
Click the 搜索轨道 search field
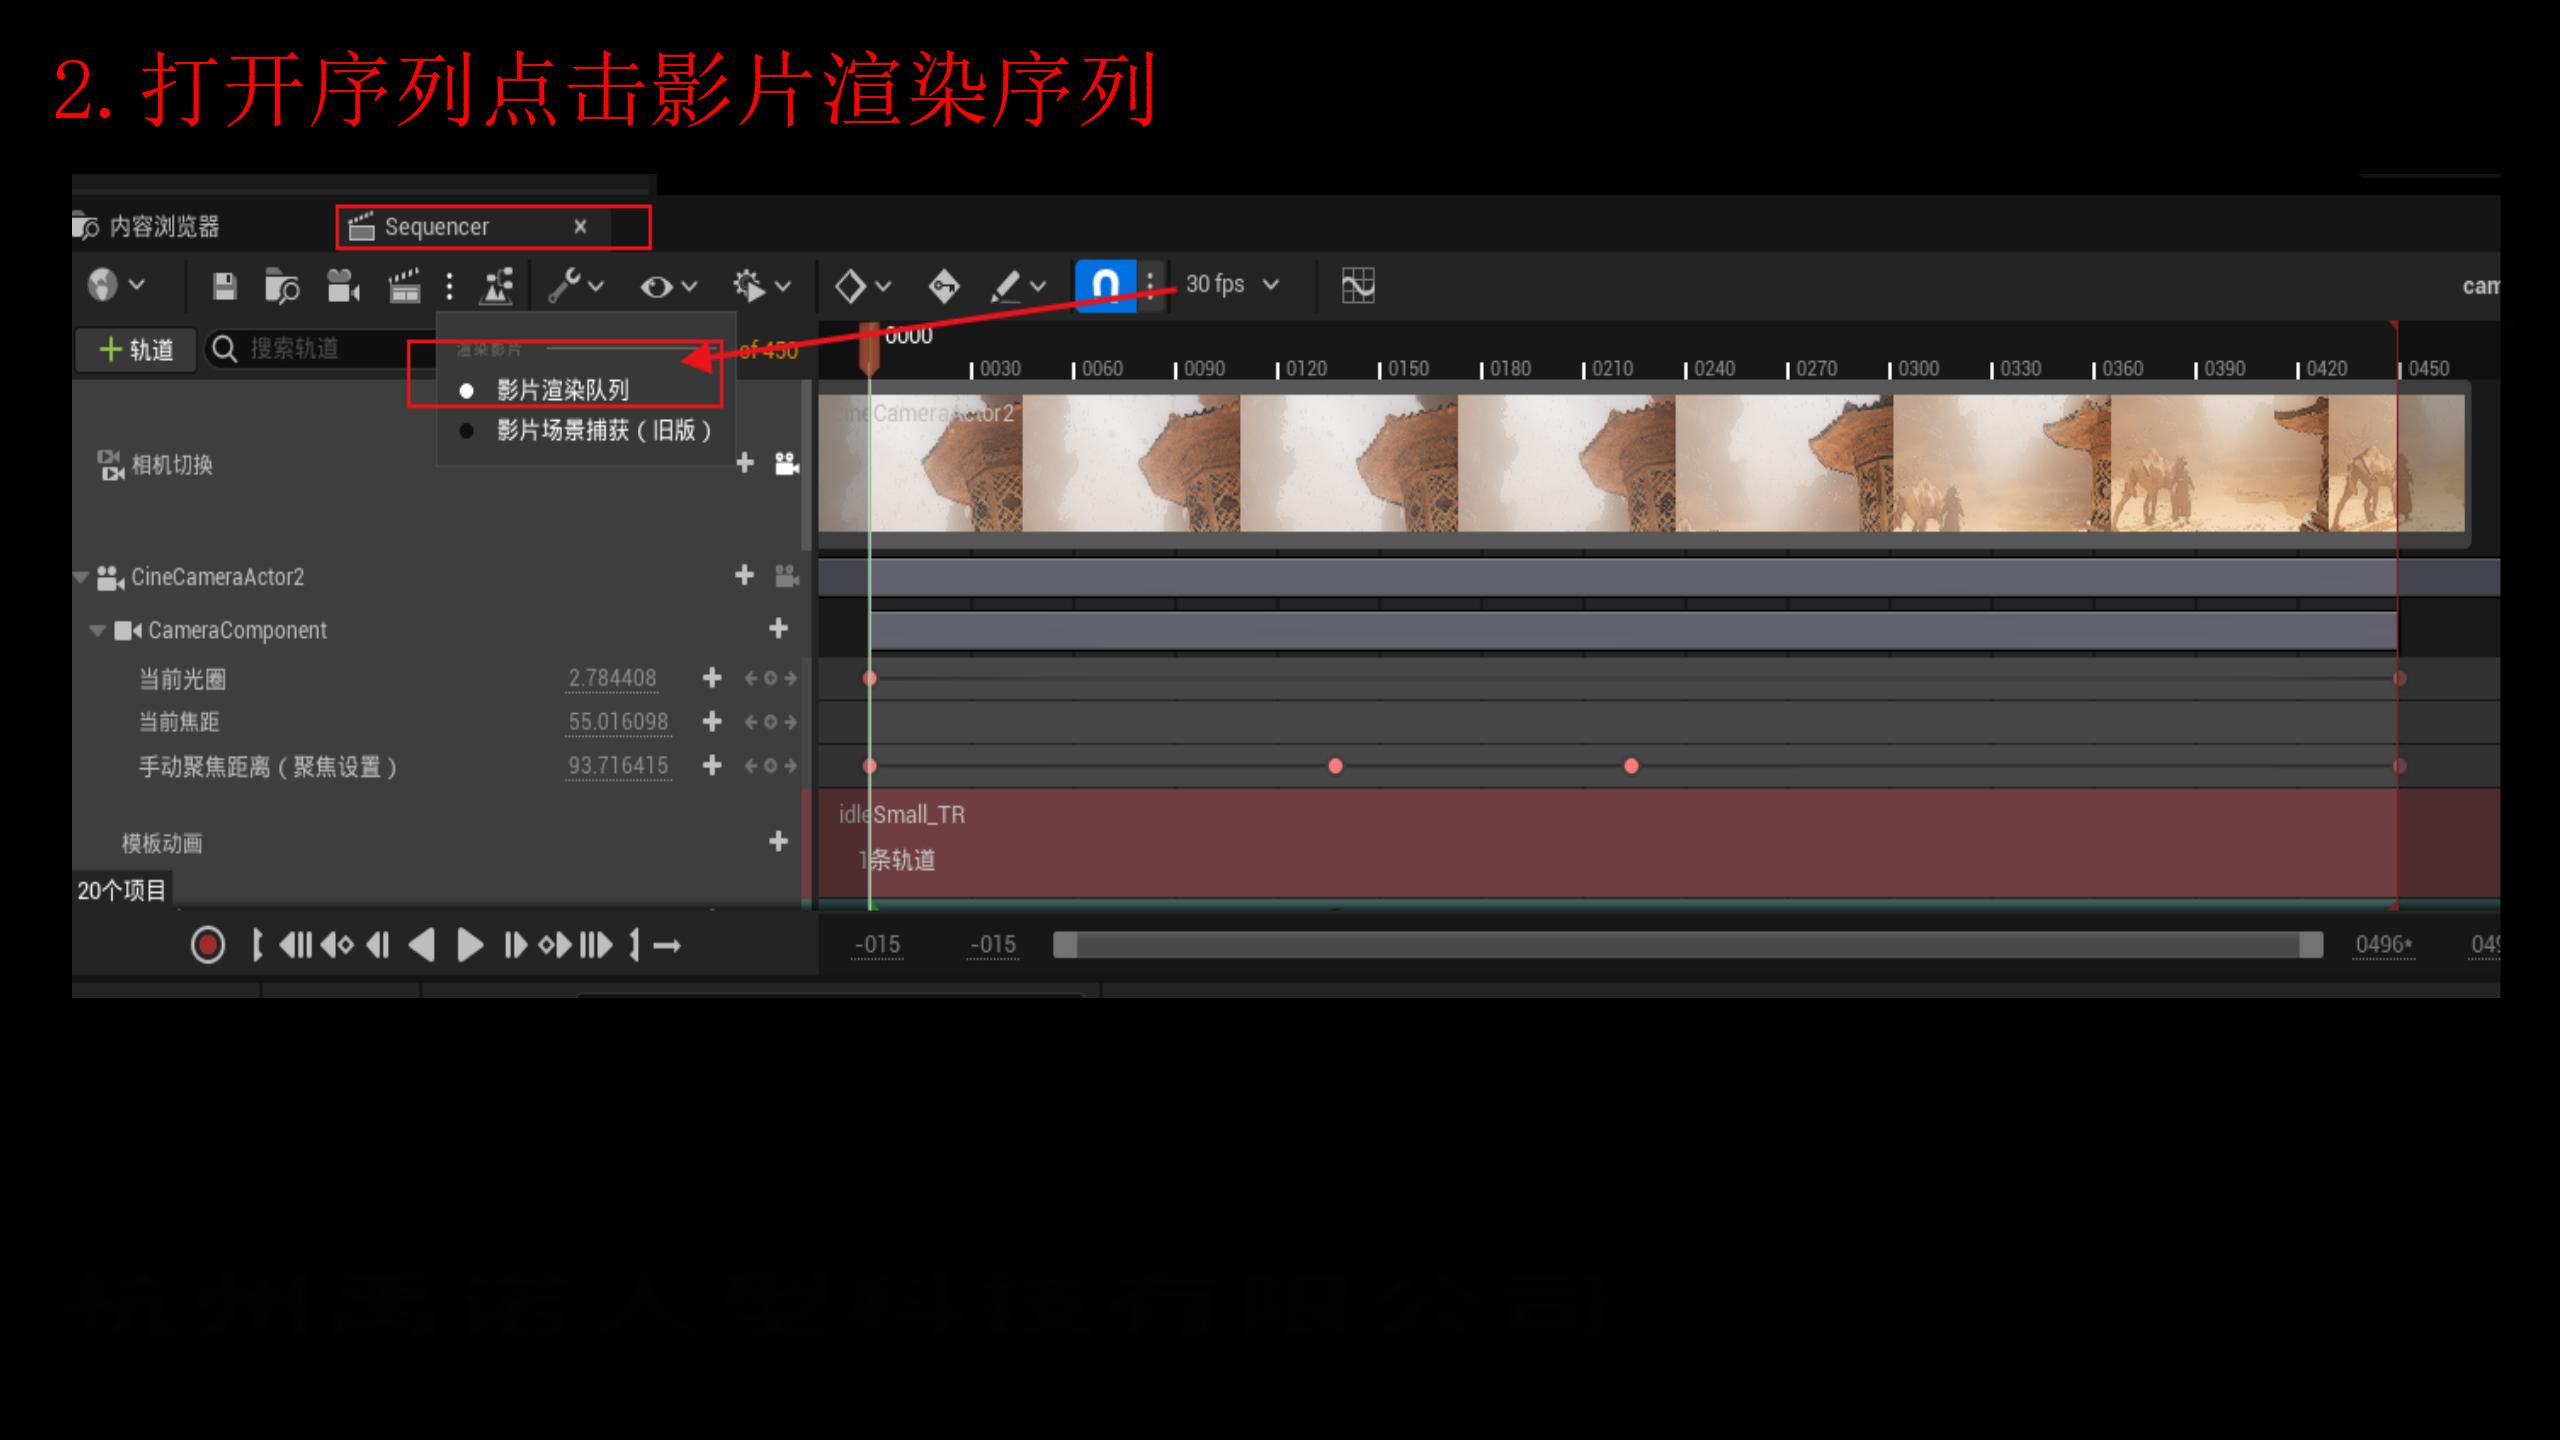(320, 349)
